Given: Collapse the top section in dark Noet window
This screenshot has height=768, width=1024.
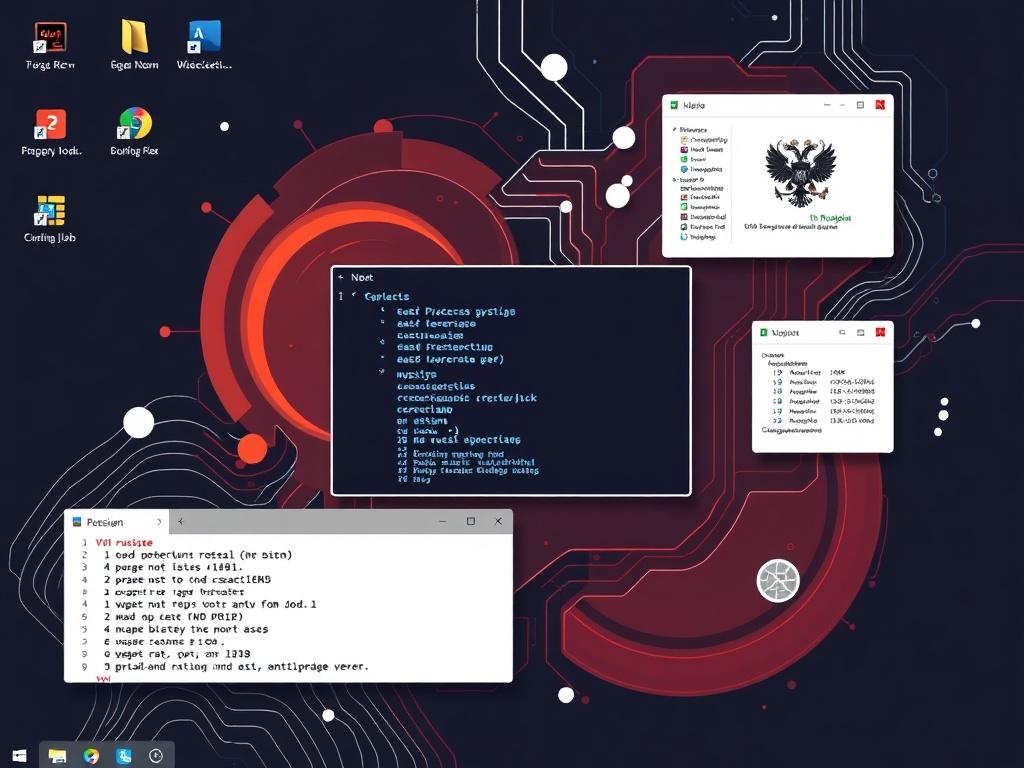Looking at the screenshot, I should [353, 296].
